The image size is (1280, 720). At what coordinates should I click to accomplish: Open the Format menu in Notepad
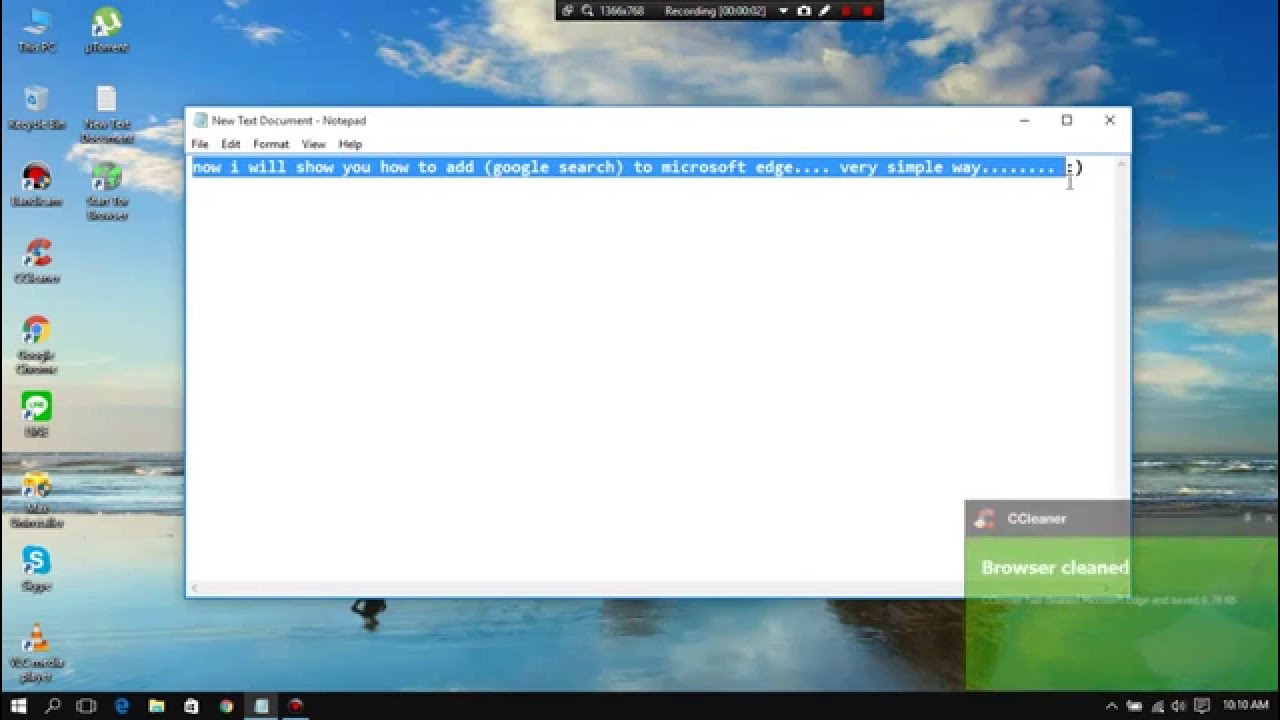[271, 144]
